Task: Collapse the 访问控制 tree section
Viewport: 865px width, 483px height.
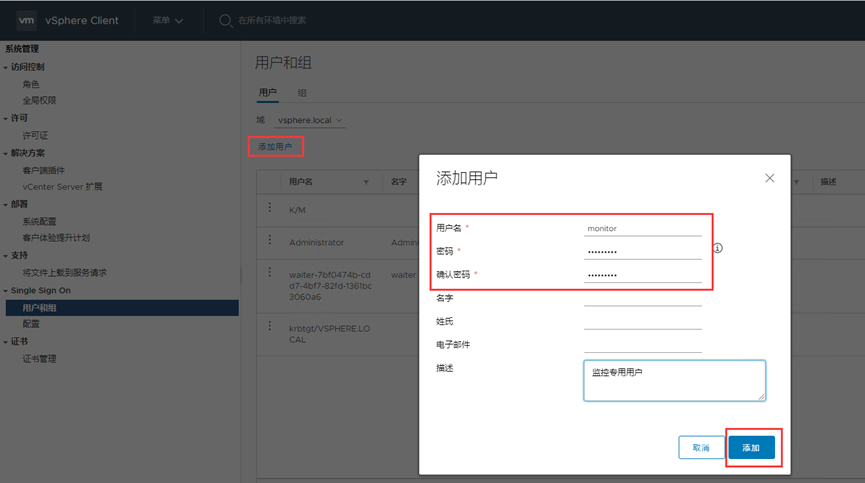Action: click(x=6, y=67)
